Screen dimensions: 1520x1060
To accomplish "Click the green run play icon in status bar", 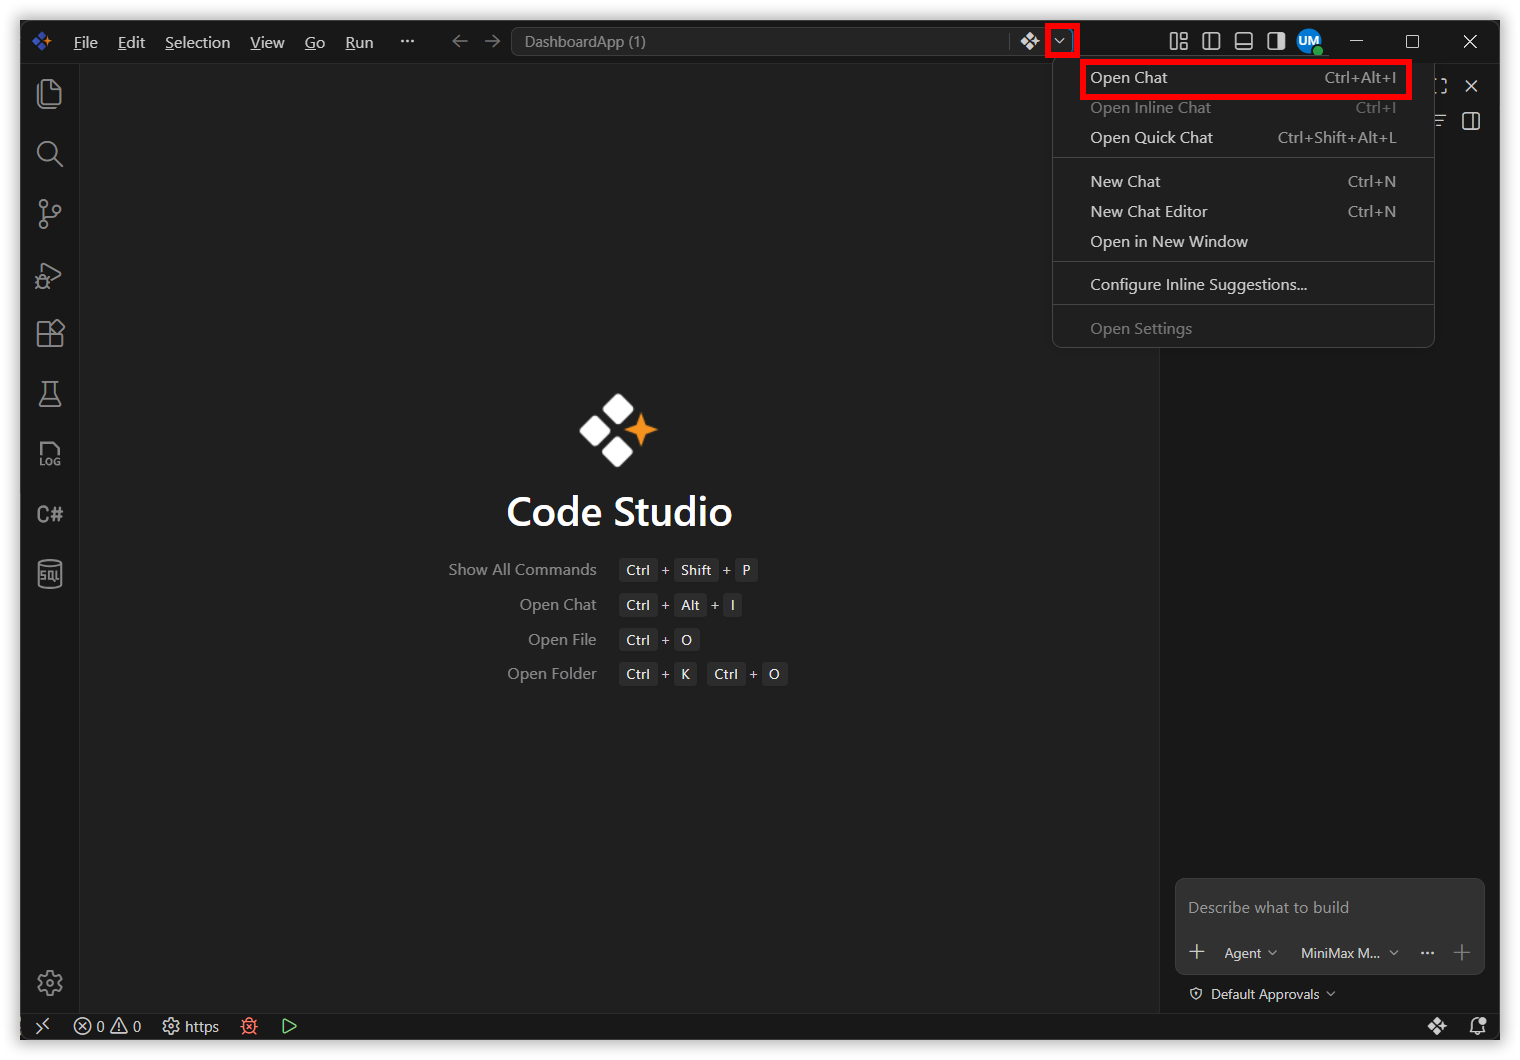I will 289,1026.
